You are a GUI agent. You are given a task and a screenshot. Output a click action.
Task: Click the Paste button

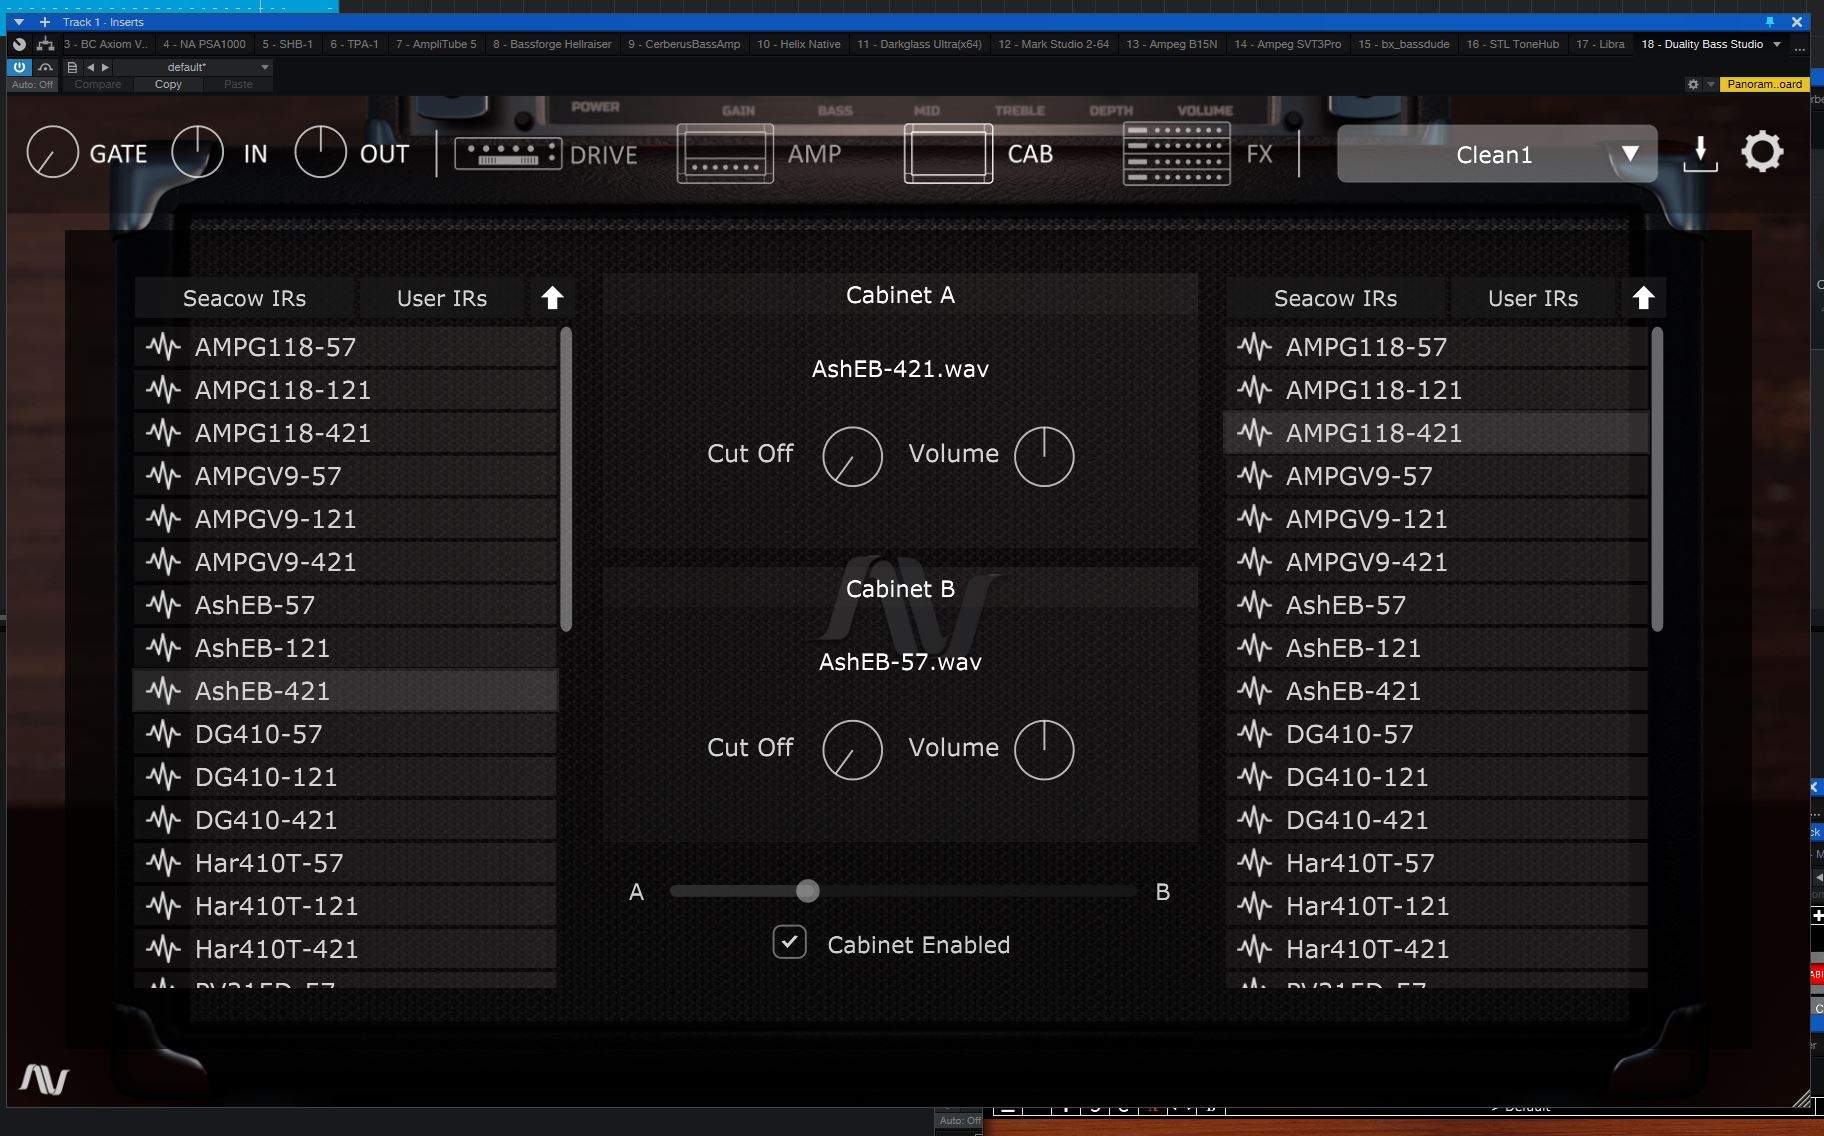click(238, 84)
